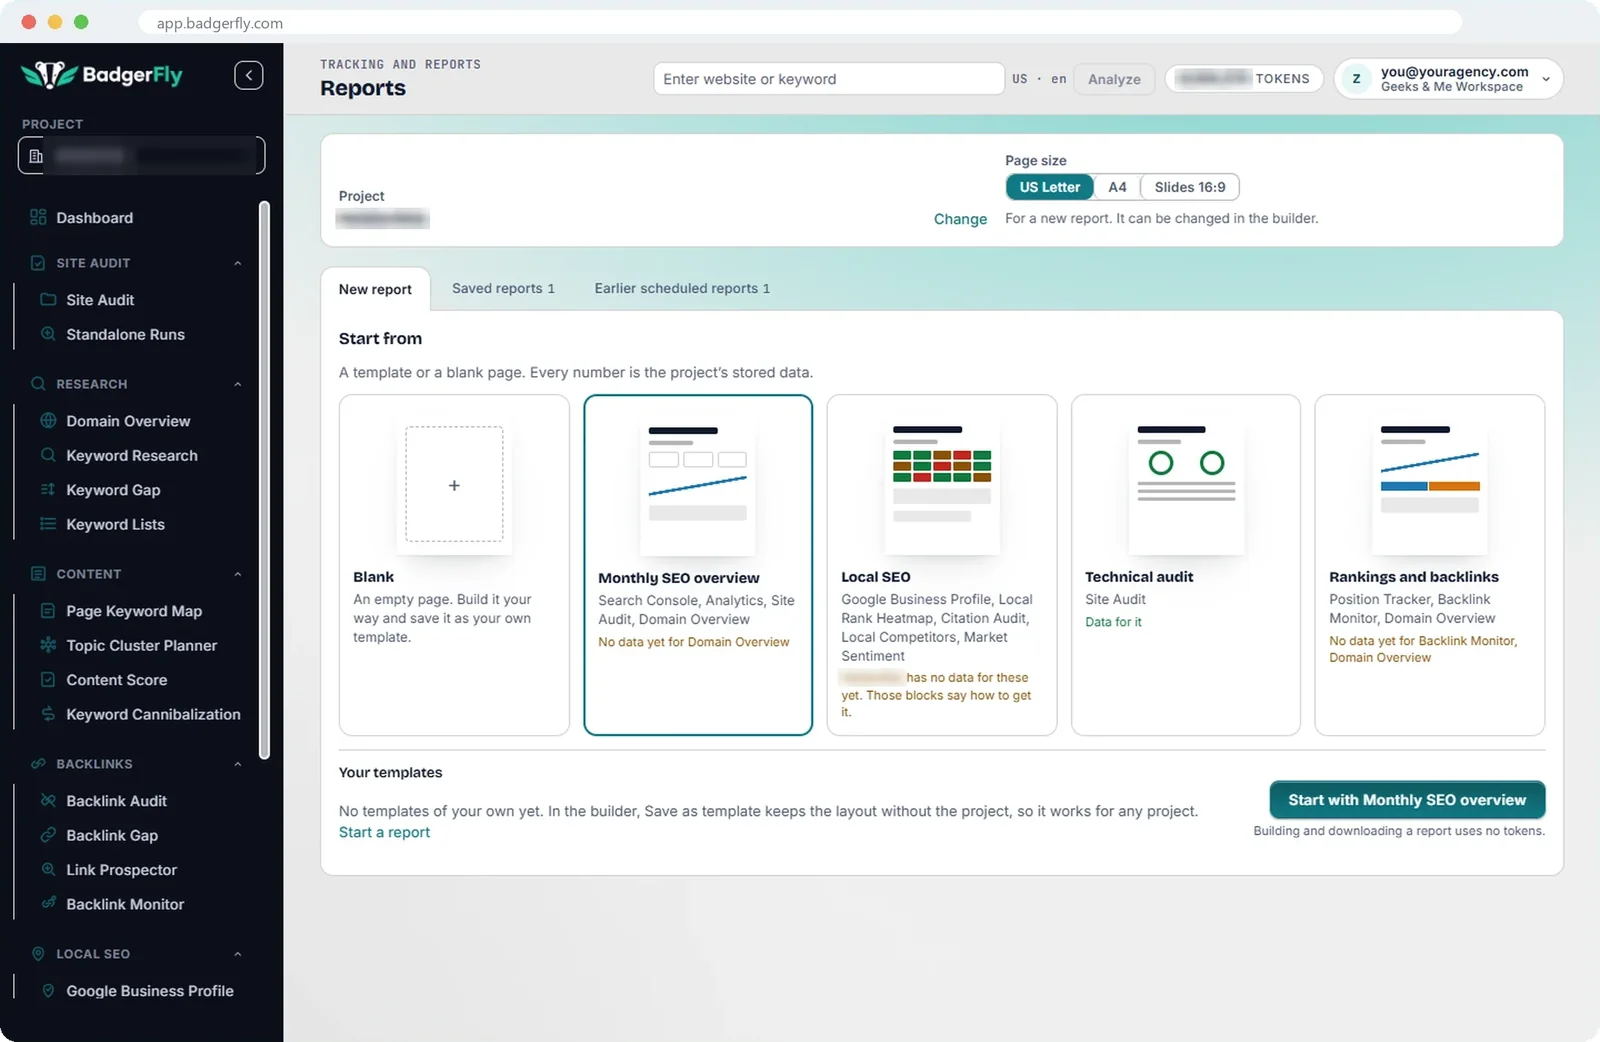The height and width of the screenshot is (1042, 1600).
Task: Switch to the New report tab
Action: click(x=375, y=289)
